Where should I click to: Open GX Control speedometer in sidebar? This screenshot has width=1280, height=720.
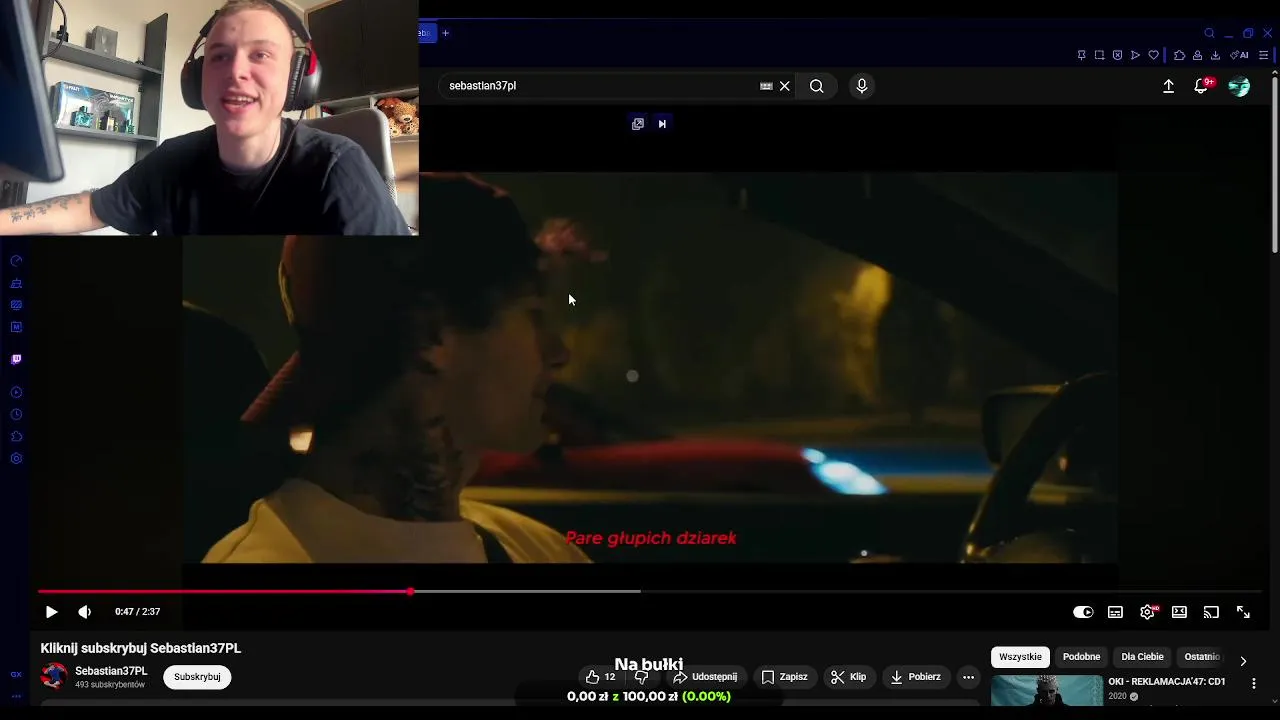pos(16,261)
